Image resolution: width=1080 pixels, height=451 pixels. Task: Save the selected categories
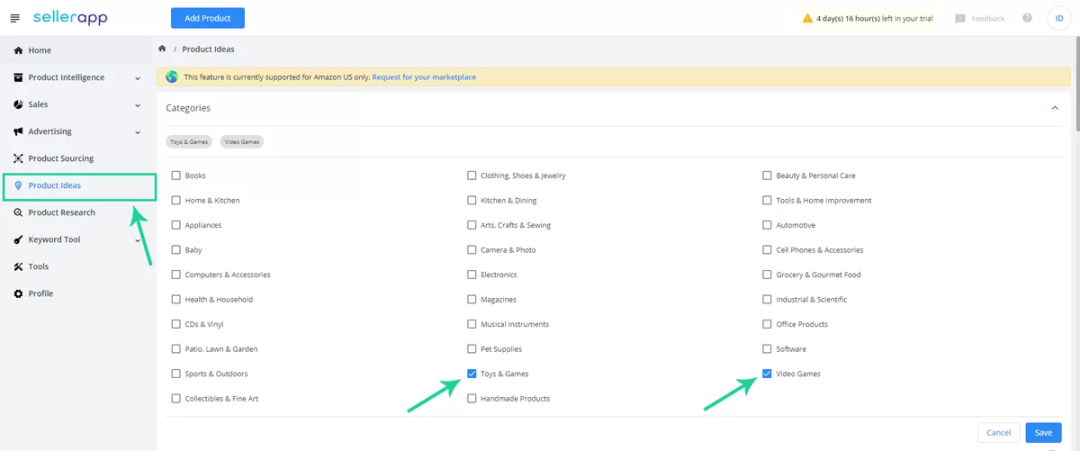(1043, 433)
